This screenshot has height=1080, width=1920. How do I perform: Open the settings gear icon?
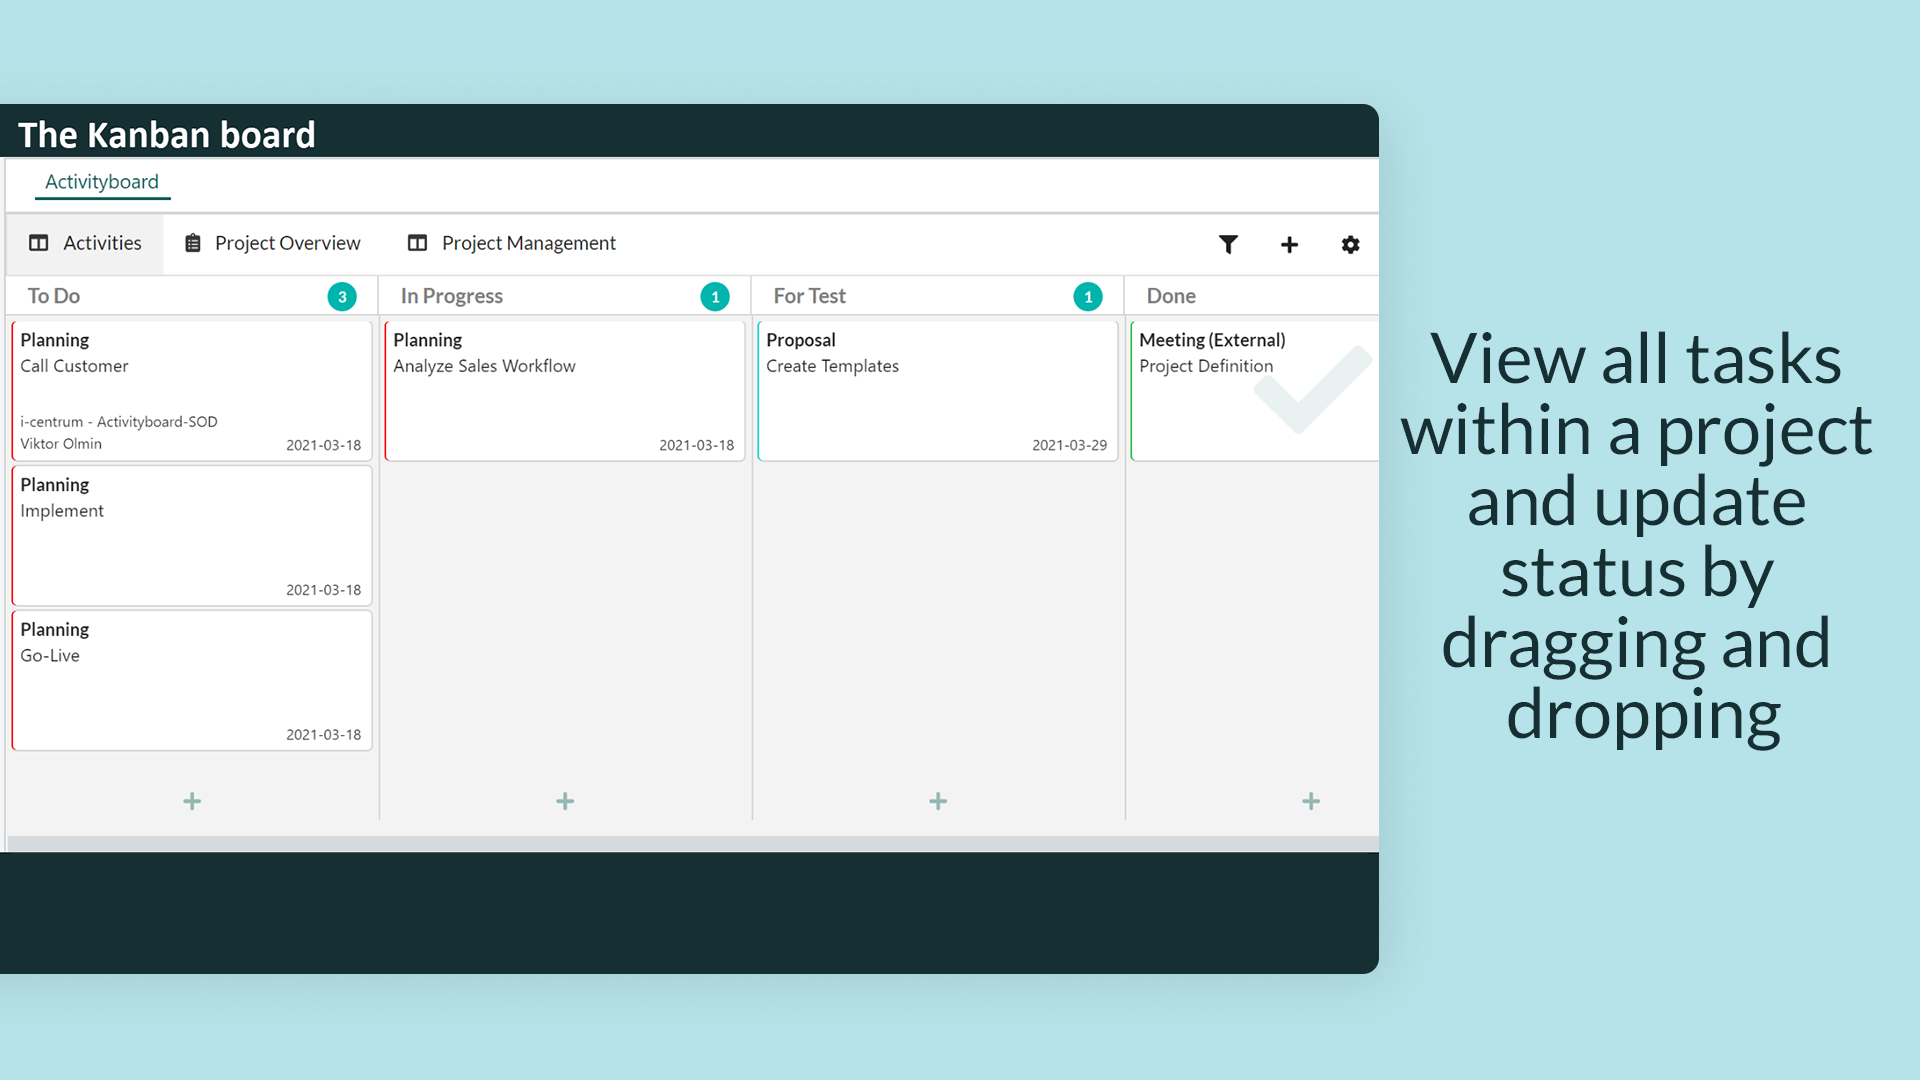pos(1350,244)
